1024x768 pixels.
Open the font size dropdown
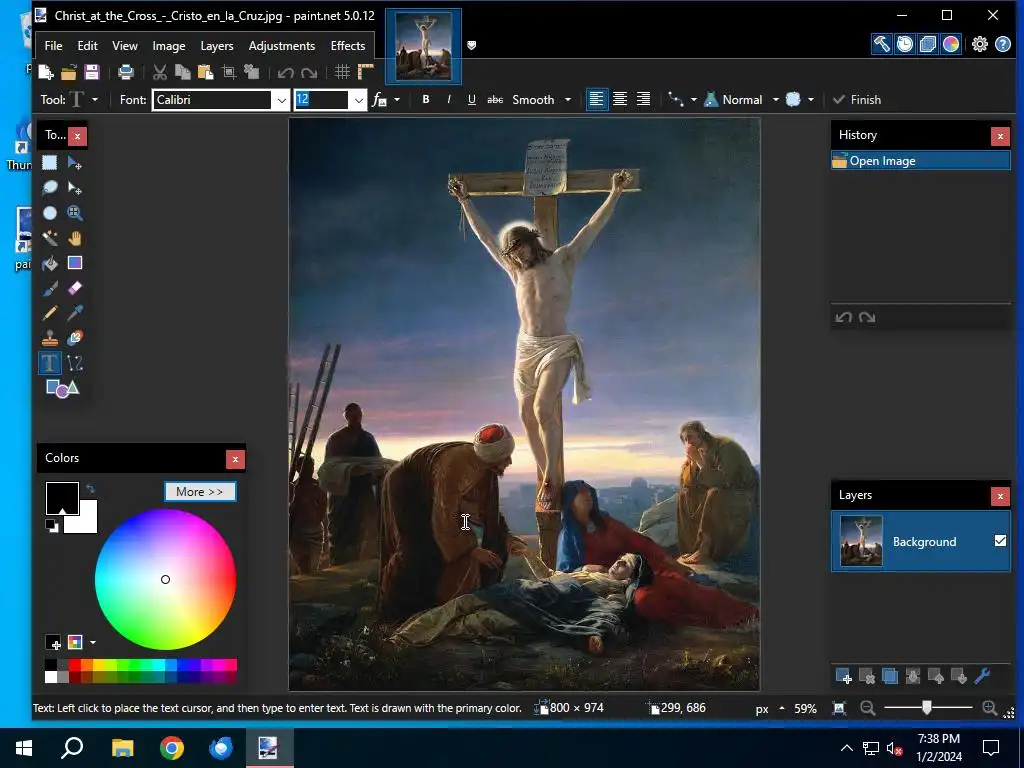point(359,100)
